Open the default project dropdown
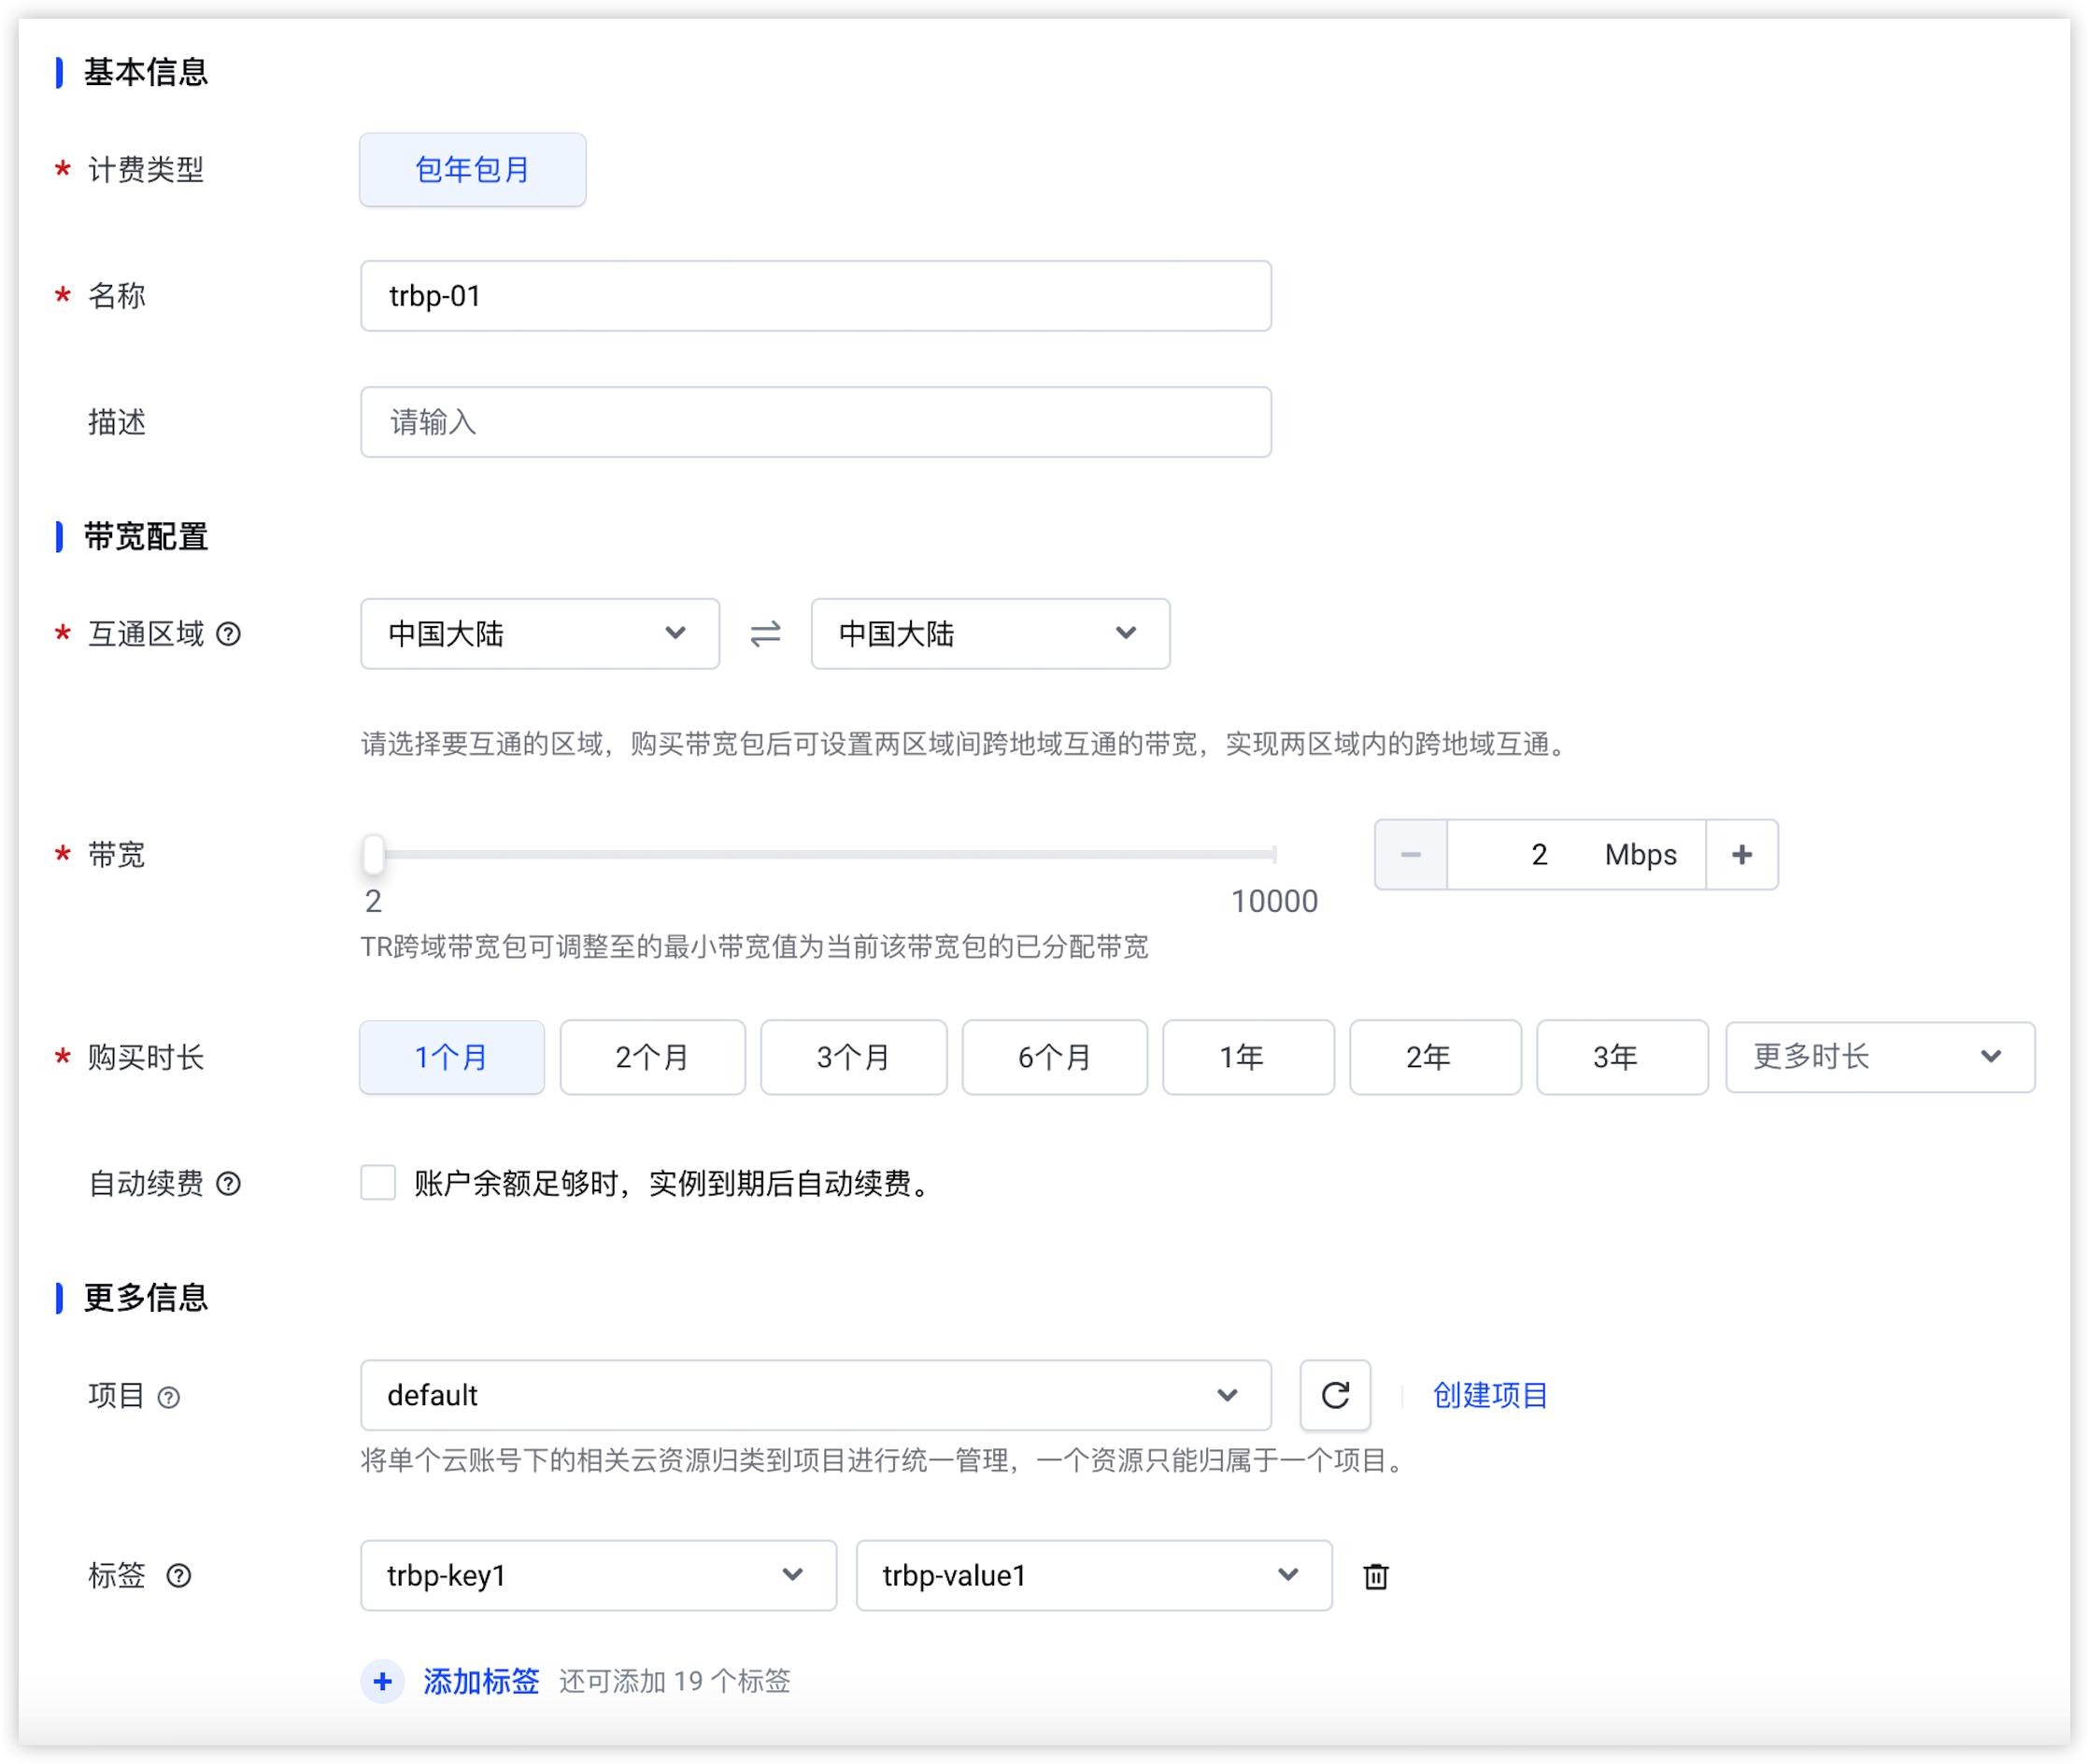The height and width of the screenshot is (1764, 2089). click(816, 1395)
